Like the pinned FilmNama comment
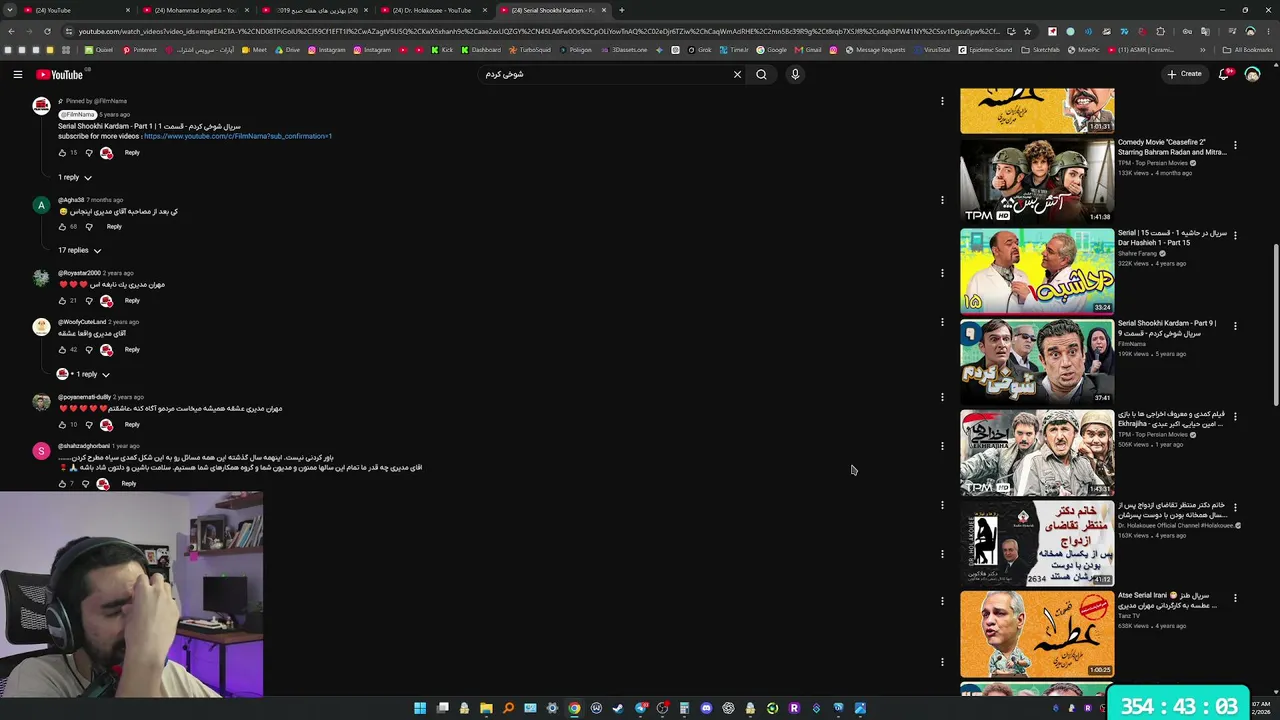Screen dimensions: 1280x720 click(x=62, y=153)
